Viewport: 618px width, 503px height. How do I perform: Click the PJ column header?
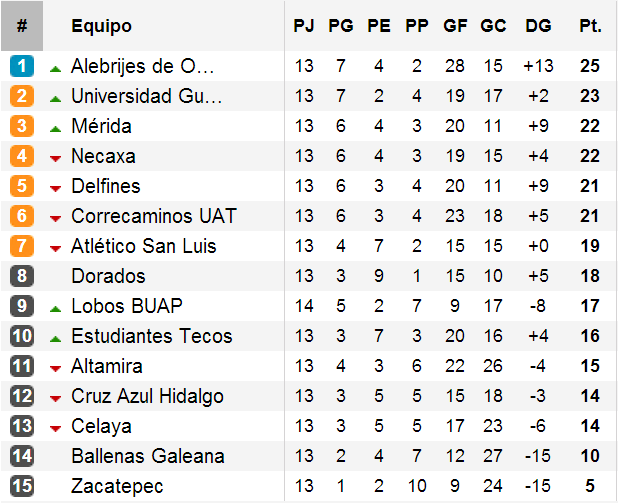point(304,26)
